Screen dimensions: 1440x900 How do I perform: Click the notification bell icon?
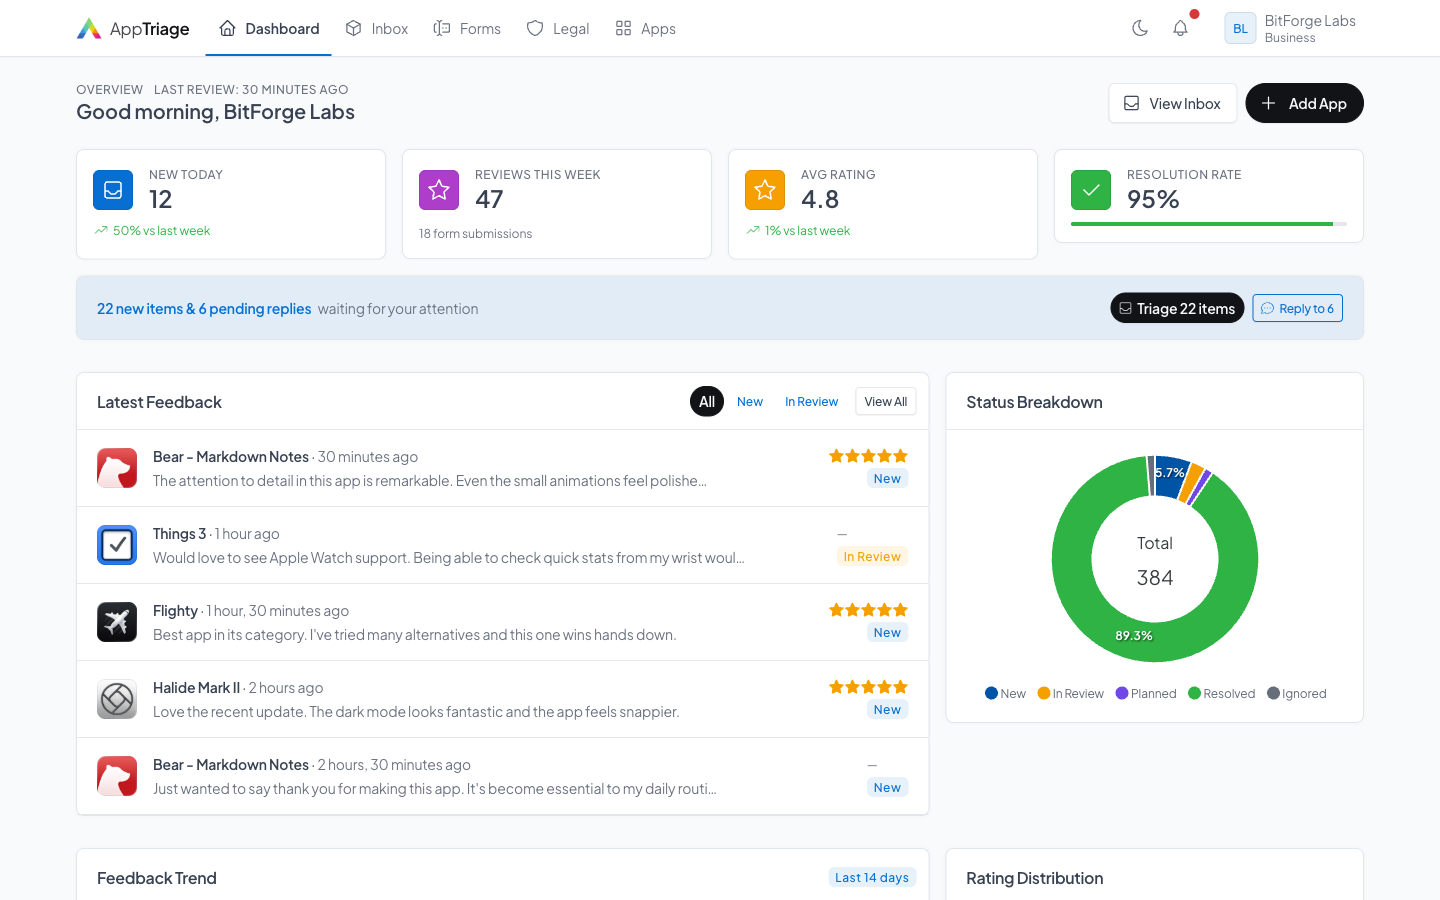(x=1180, y=28)
